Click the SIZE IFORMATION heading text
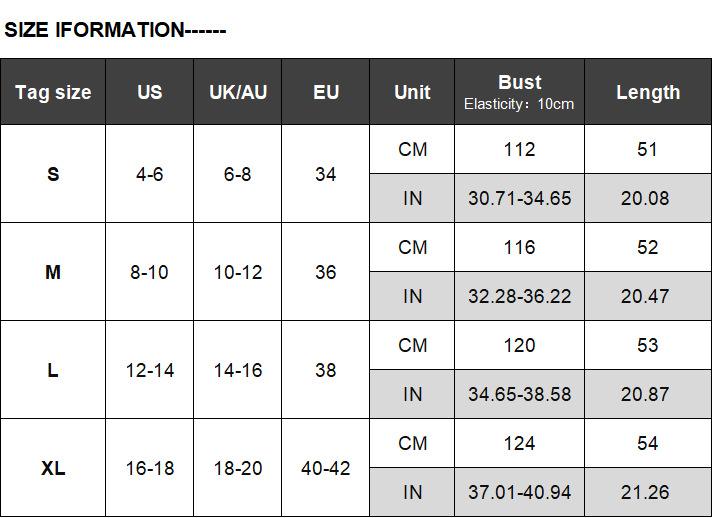 click(x=115, y=30)
